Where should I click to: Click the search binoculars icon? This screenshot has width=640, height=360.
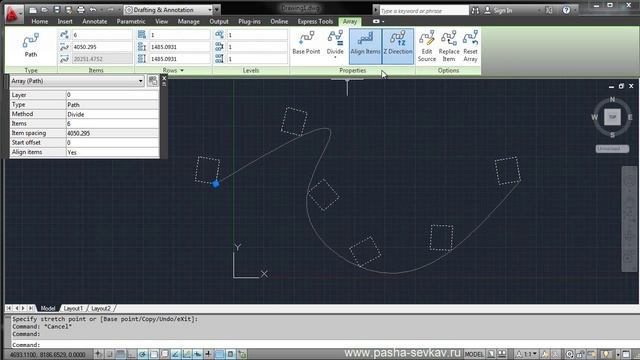pyautogui.click(x=475, y=11)
